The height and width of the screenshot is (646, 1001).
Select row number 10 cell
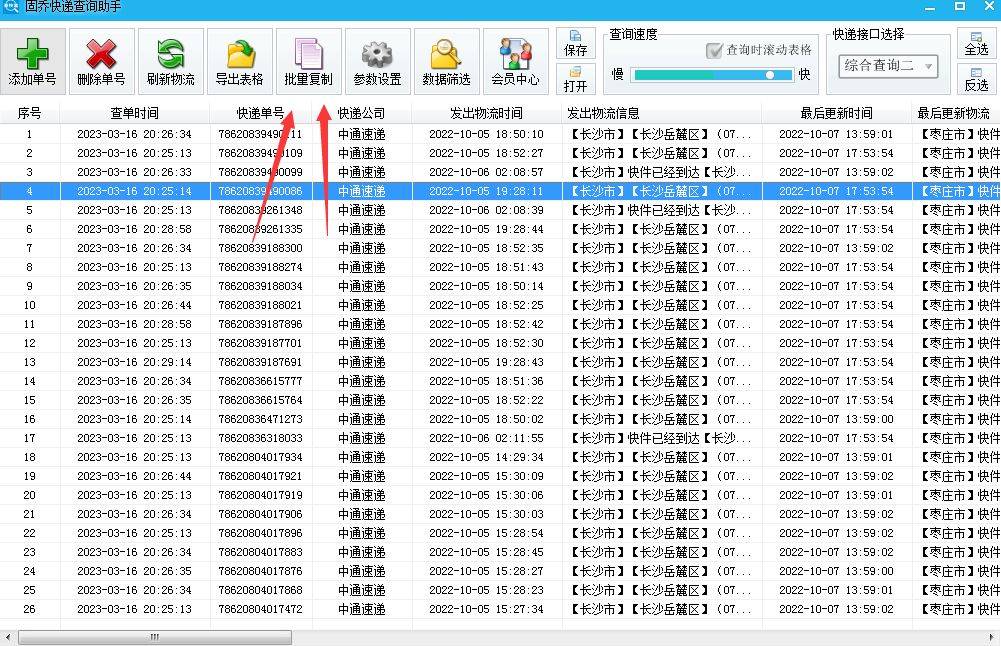point(29,305)
